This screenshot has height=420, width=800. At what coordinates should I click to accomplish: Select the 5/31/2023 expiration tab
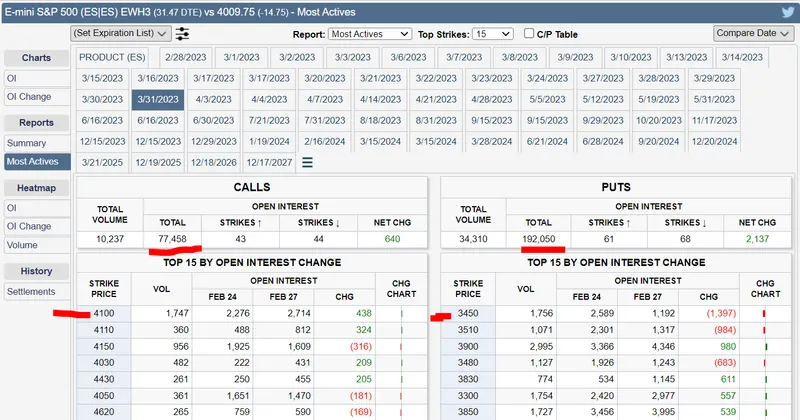pyautogui.click(x=714, y=100)
